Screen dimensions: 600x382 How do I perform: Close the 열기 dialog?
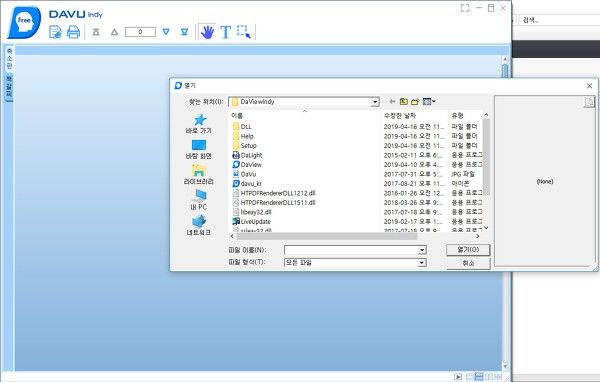click(x=589, y=86)
